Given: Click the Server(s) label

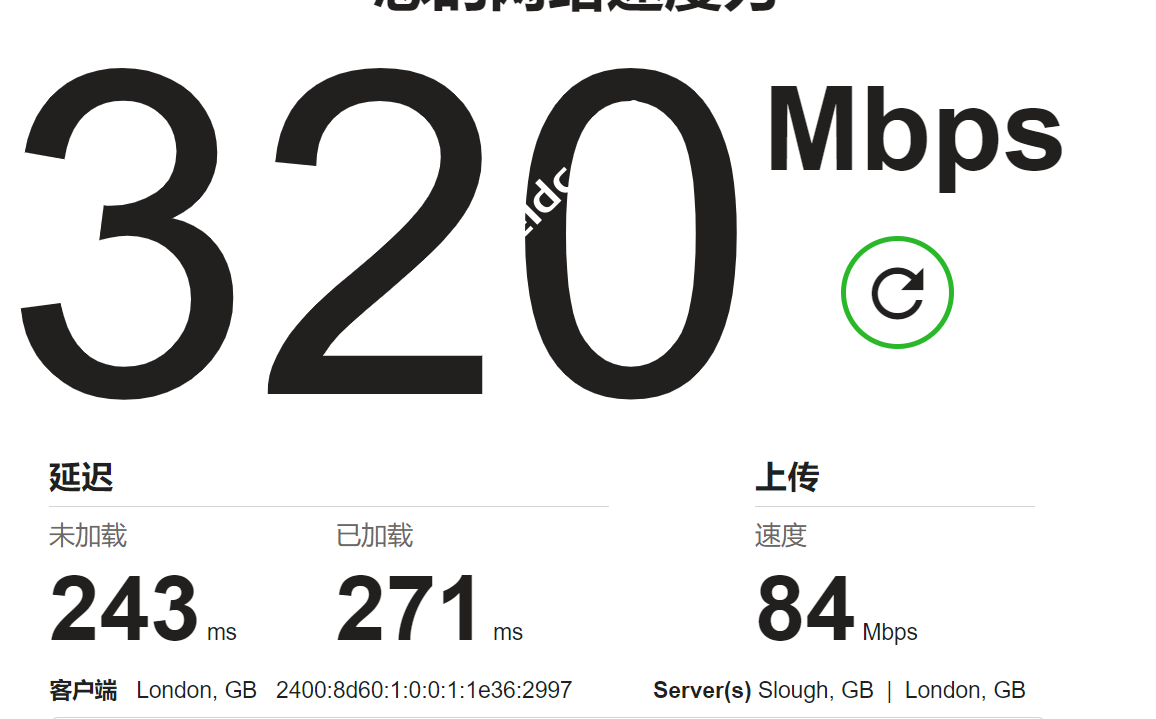Looking at the screenshot, I should point(702,690).
